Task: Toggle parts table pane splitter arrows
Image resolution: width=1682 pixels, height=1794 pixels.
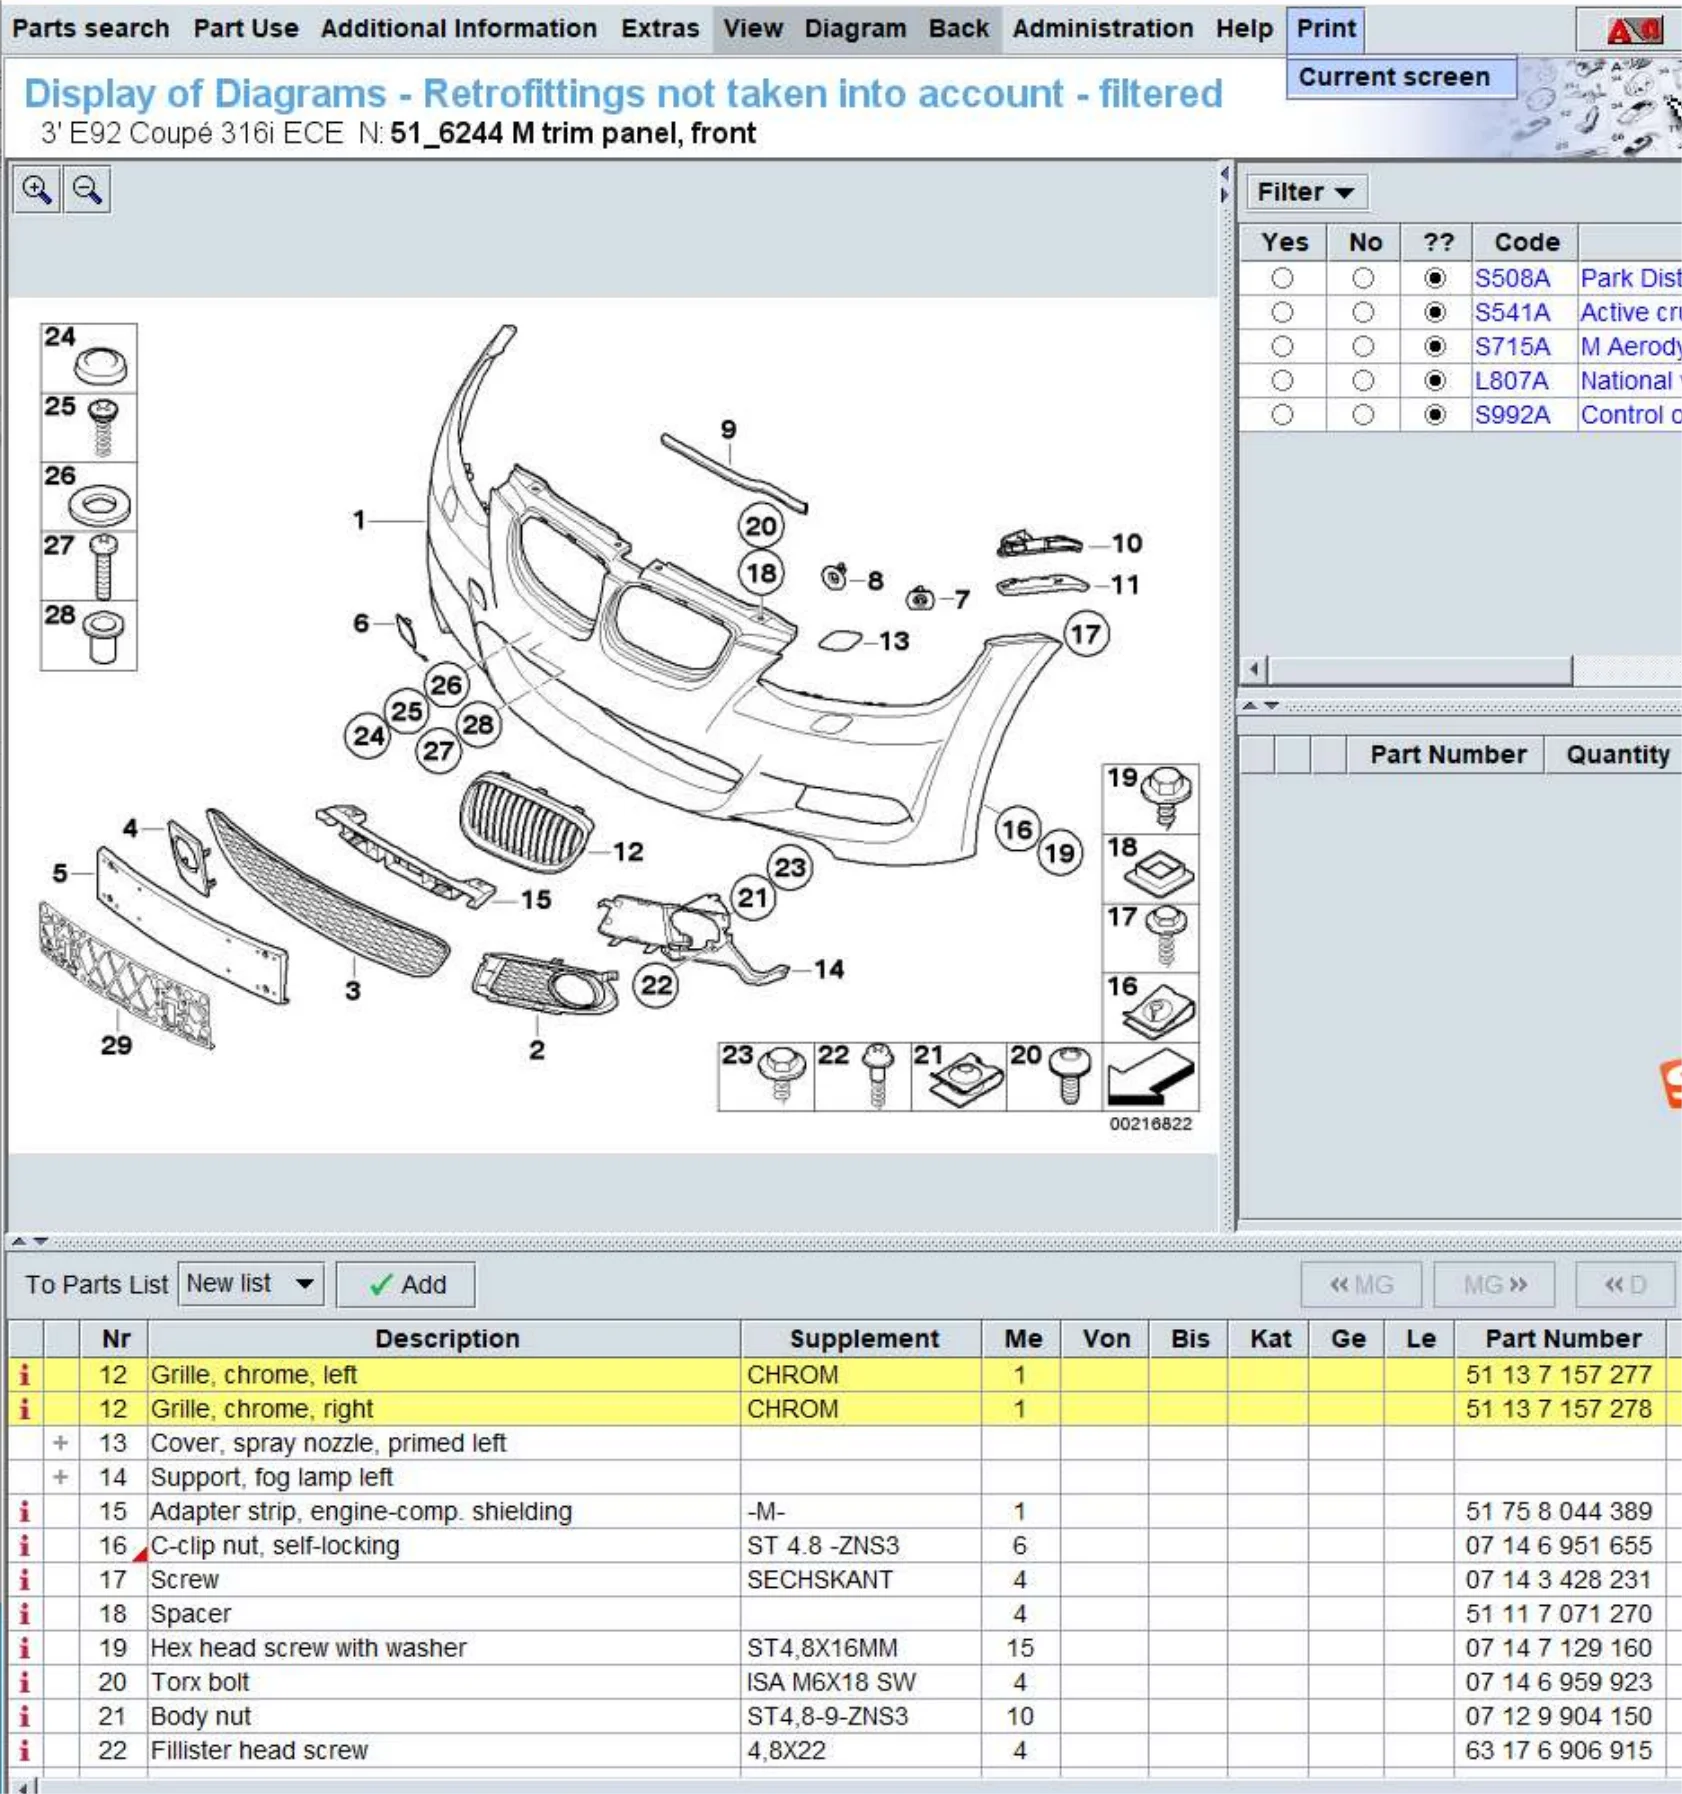Action: pos(29,1241)
